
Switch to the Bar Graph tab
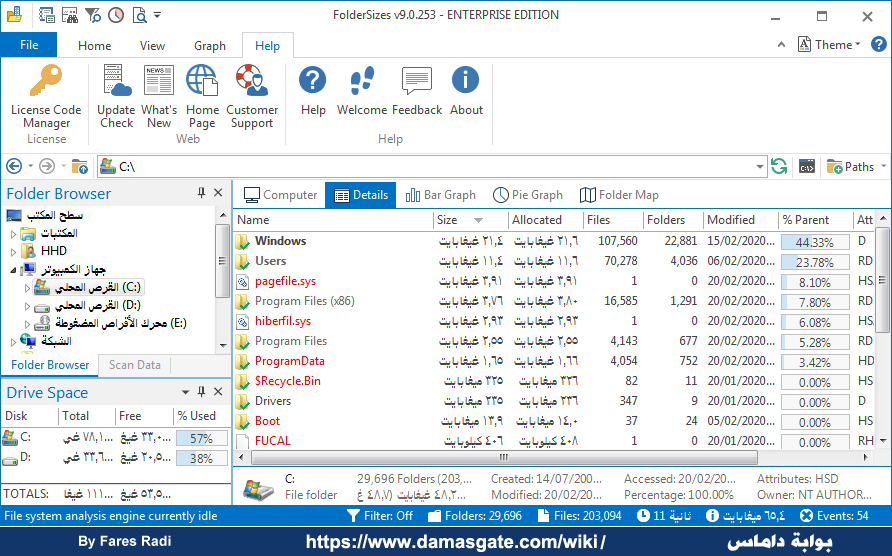[441, 195]
